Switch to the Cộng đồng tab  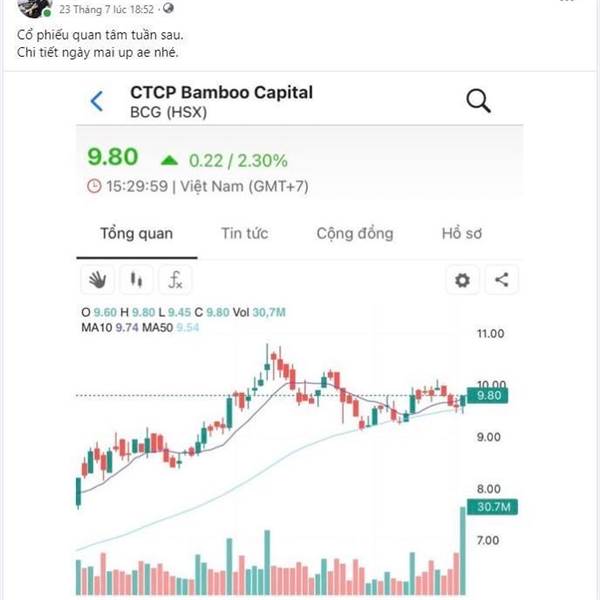point(355,233)
